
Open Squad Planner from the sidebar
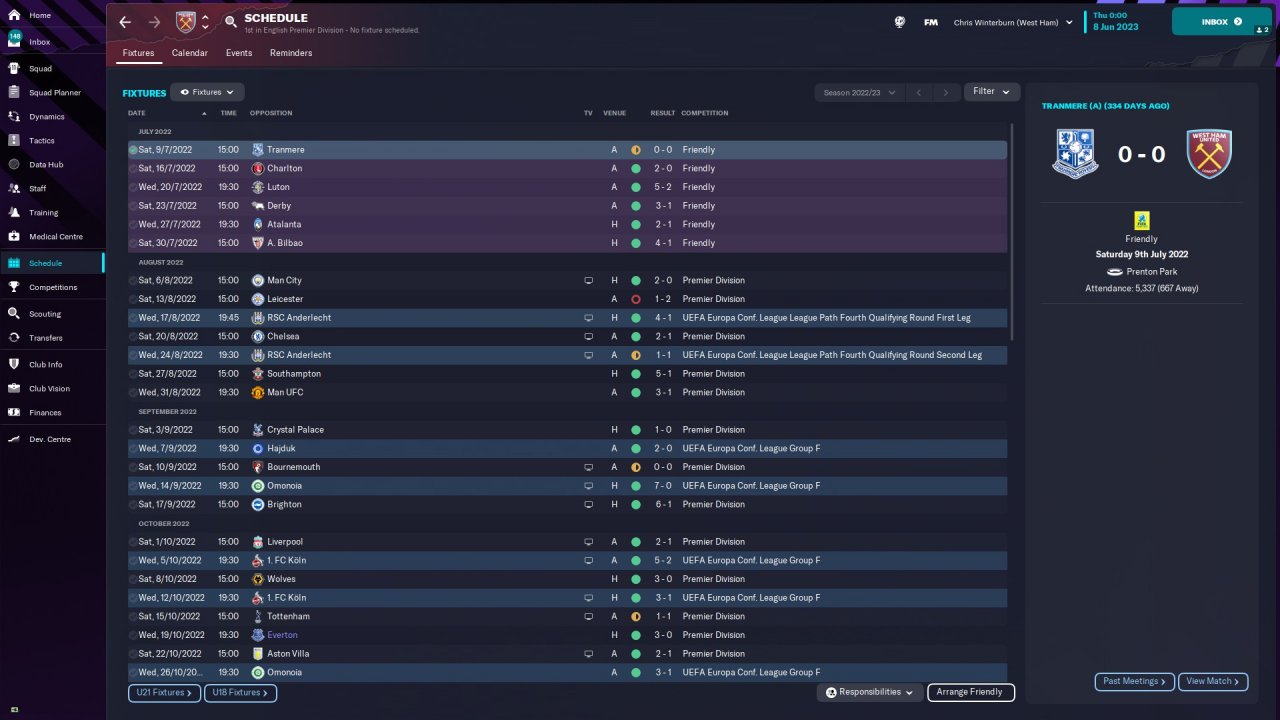click(55, 93)
